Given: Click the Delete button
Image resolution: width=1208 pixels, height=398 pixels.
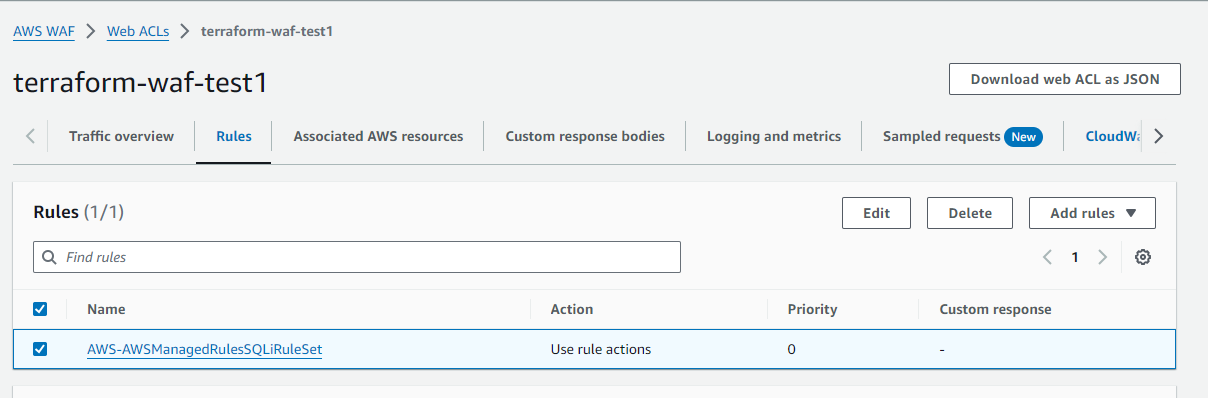Looking at the screenshot, I should click(x=970, y=213).
